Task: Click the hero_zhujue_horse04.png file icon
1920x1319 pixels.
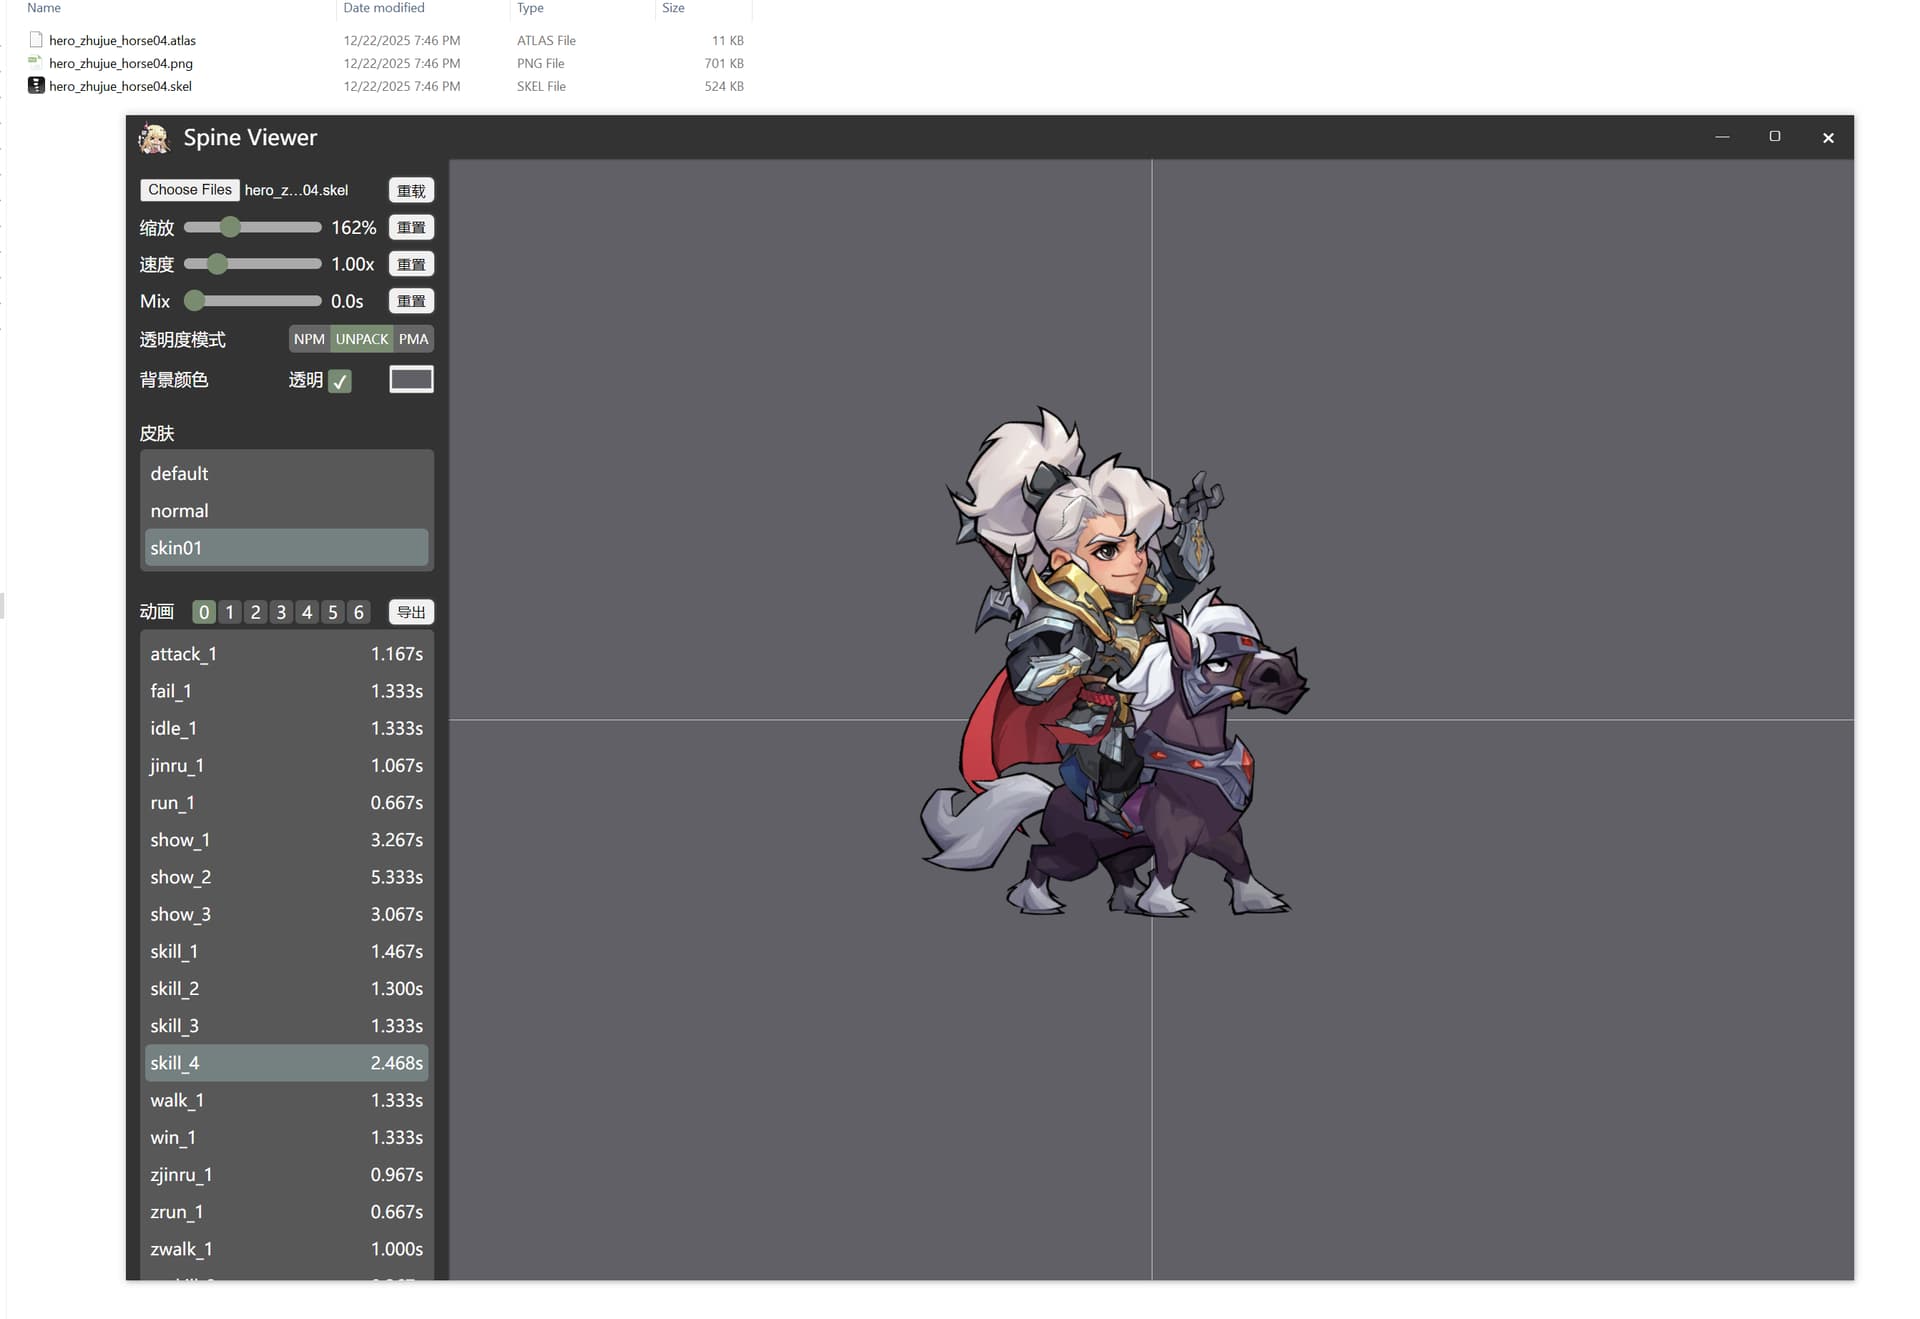Action: click(x=36, y=63)
